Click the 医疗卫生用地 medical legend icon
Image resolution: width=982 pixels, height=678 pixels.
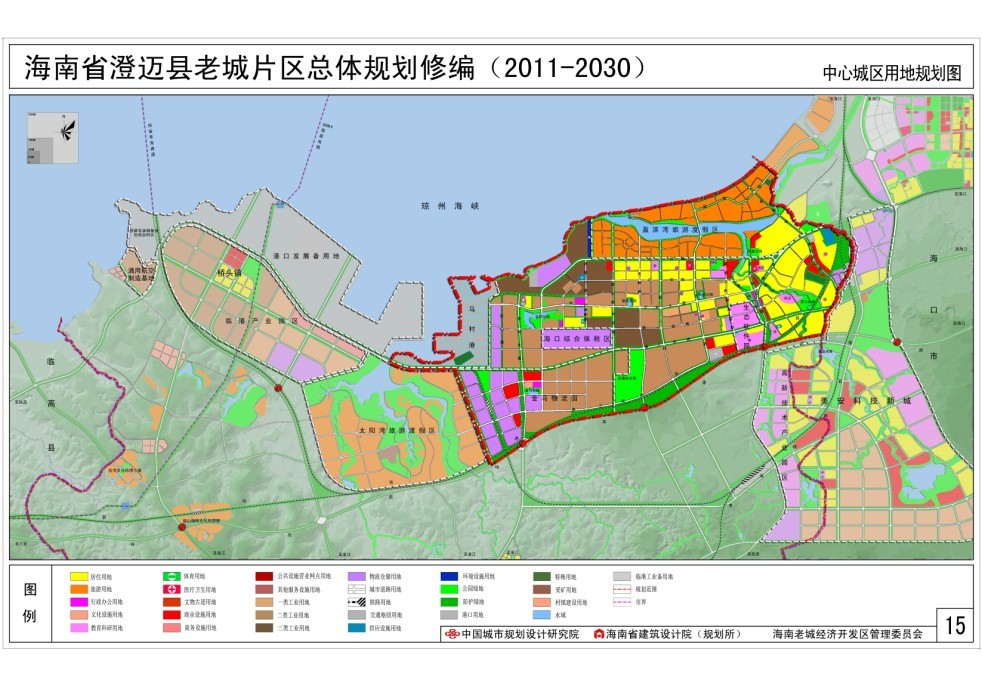[173, 590]
